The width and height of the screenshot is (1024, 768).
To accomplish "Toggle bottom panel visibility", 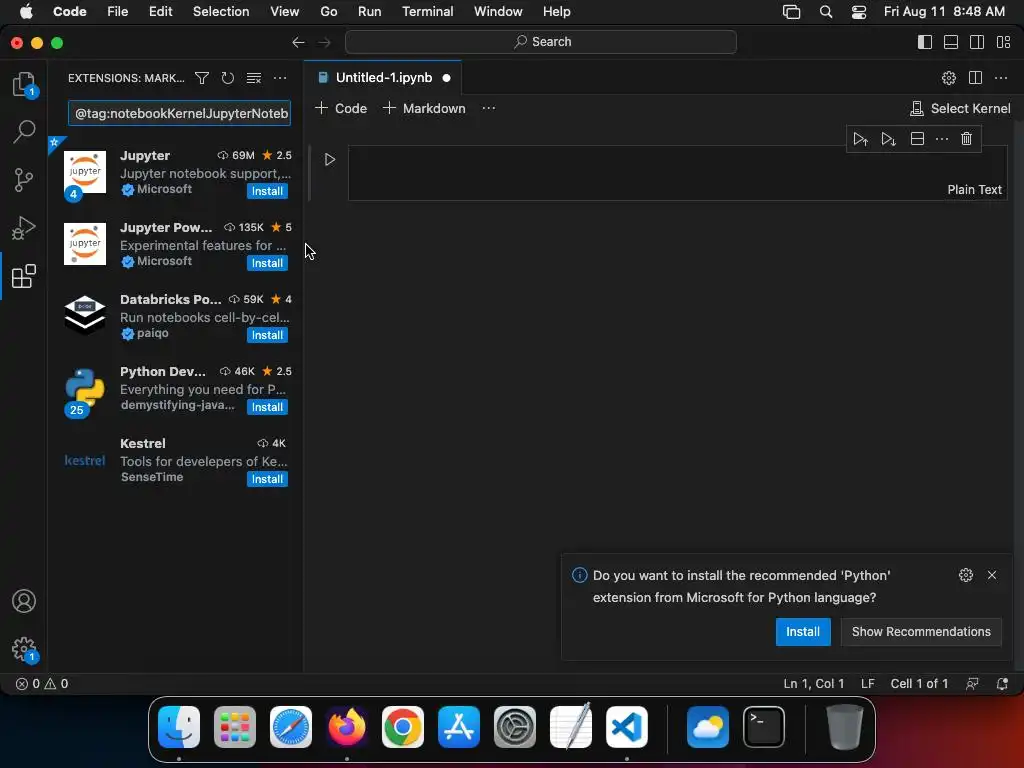I will tap(951, 42).
